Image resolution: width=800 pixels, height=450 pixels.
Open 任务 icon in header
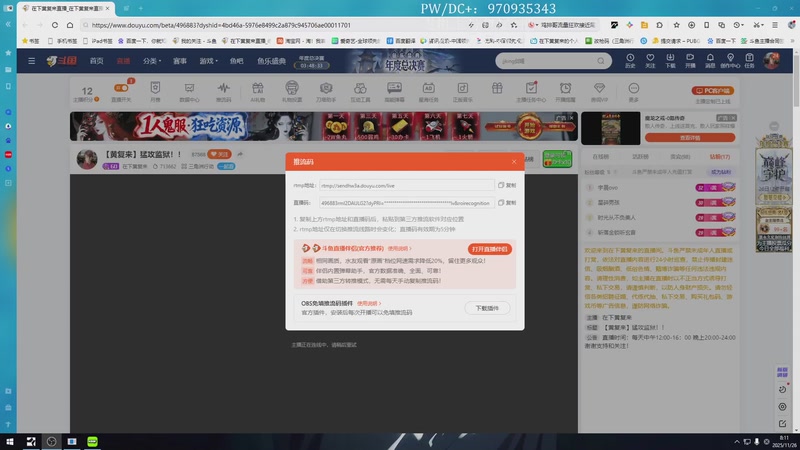(x=749, y=61)
